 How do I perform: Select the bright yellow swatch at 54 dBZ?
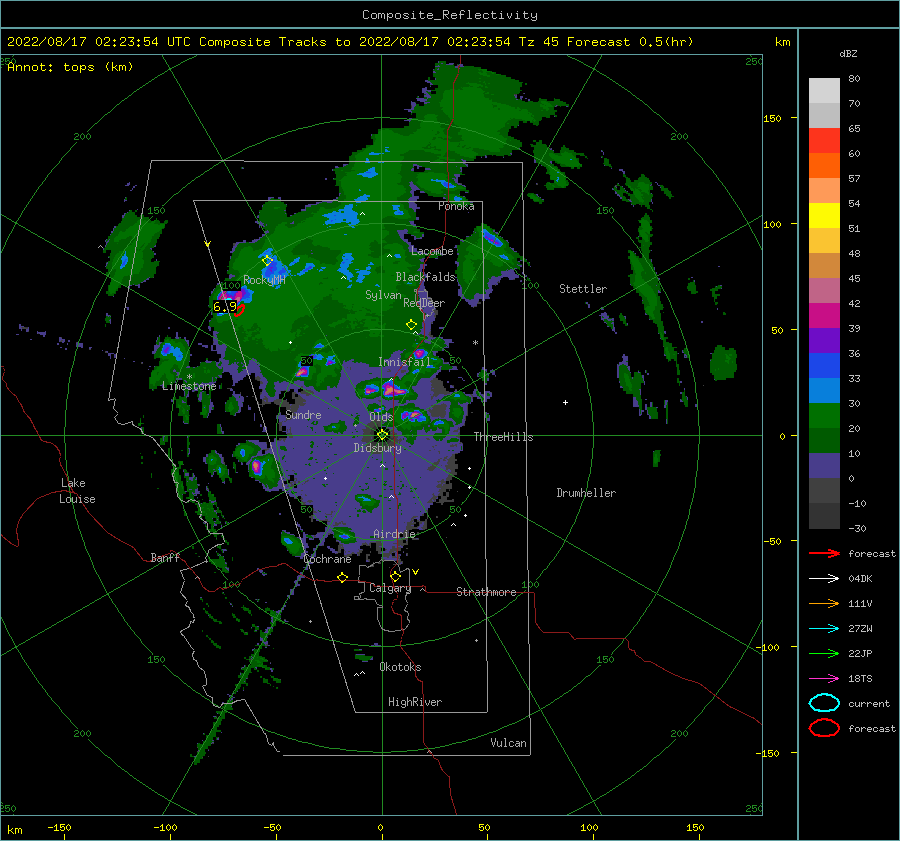(x=824, y=215)
